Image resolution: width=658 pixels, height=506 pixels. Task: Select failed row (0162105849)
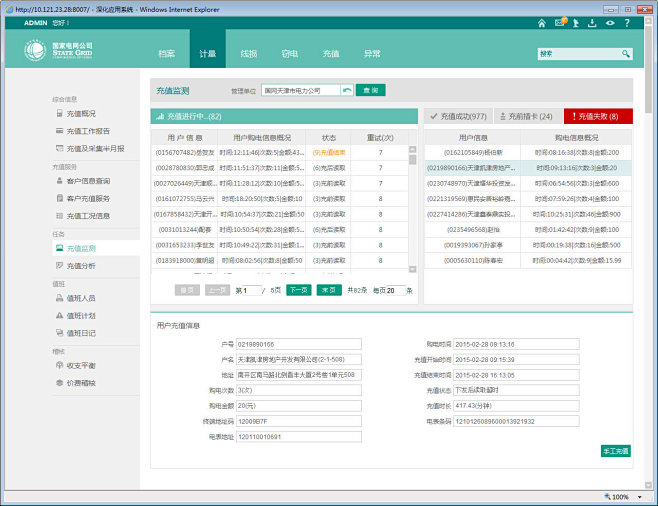528,152
